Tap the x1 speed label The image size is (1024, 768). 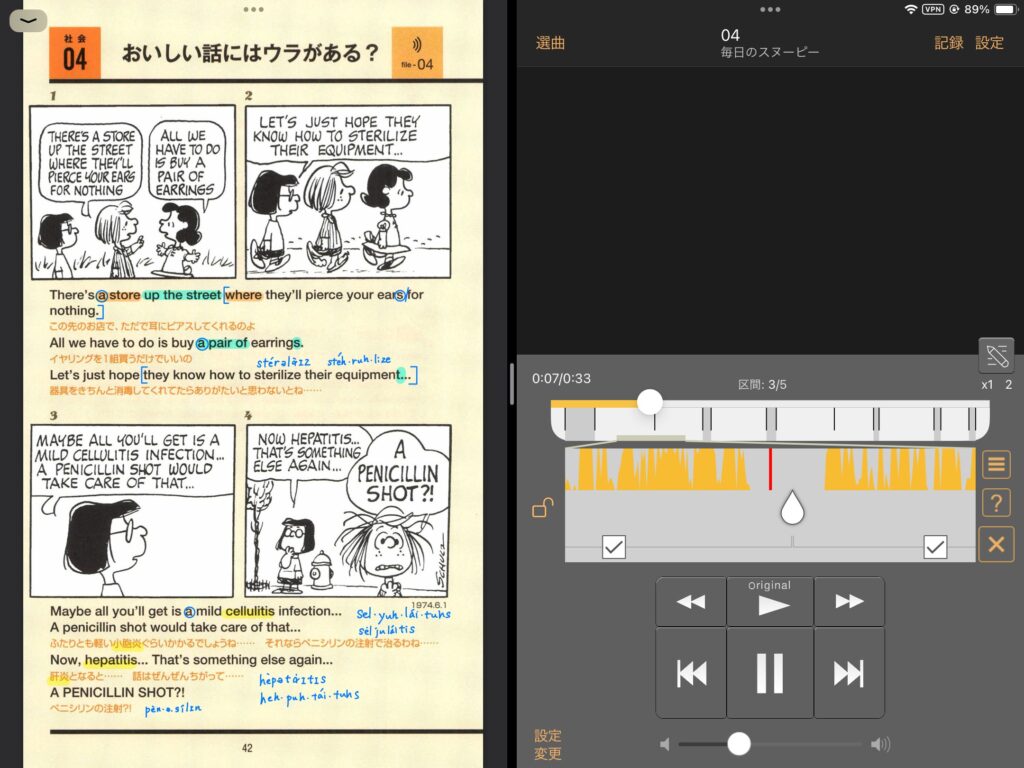987,385
